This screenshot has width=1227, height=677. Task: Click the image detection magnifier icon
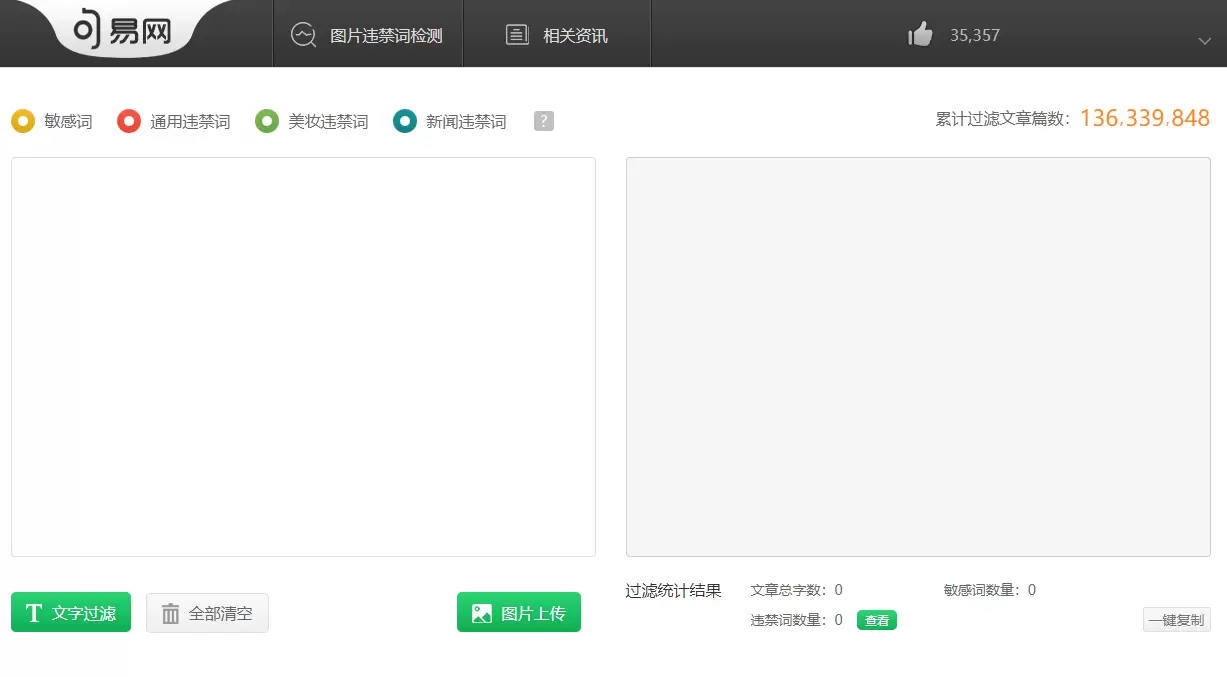tap(303, 35)
